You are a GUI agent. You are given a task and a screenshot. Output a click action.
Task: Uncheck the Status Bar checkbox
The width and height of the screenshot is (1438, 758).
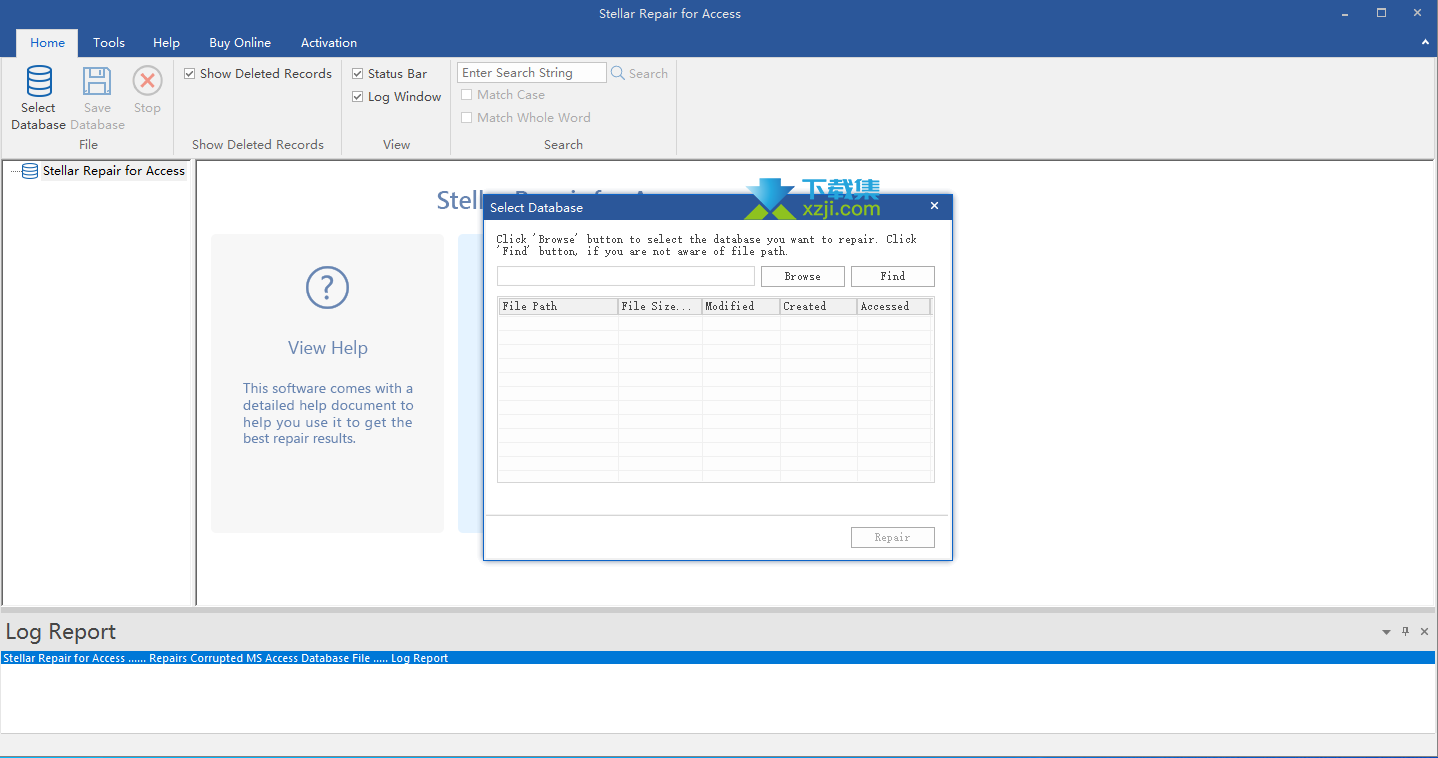[x=358, y=74]
